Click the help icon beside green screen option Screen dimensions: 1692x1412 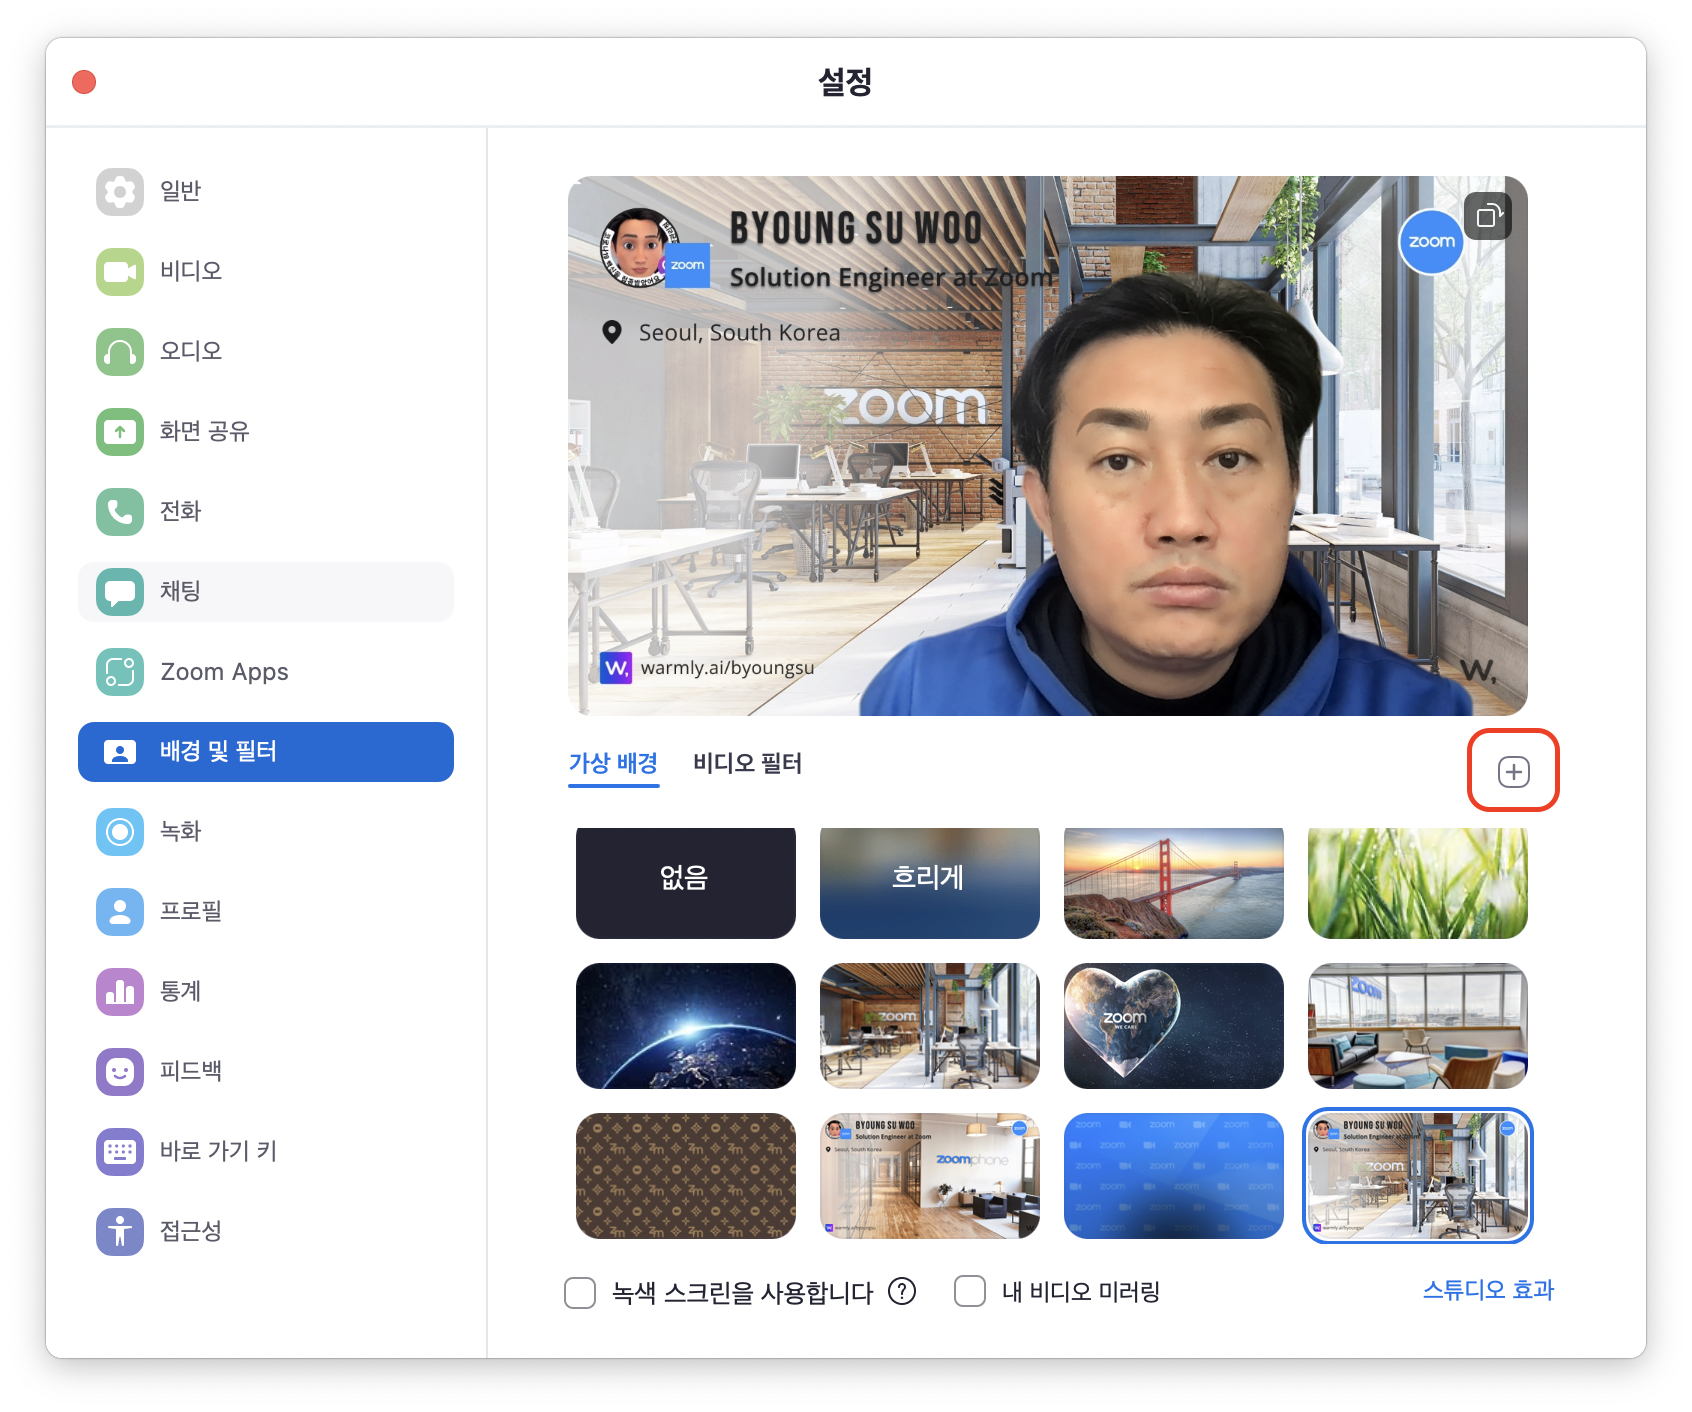(x=902, y=1291)
